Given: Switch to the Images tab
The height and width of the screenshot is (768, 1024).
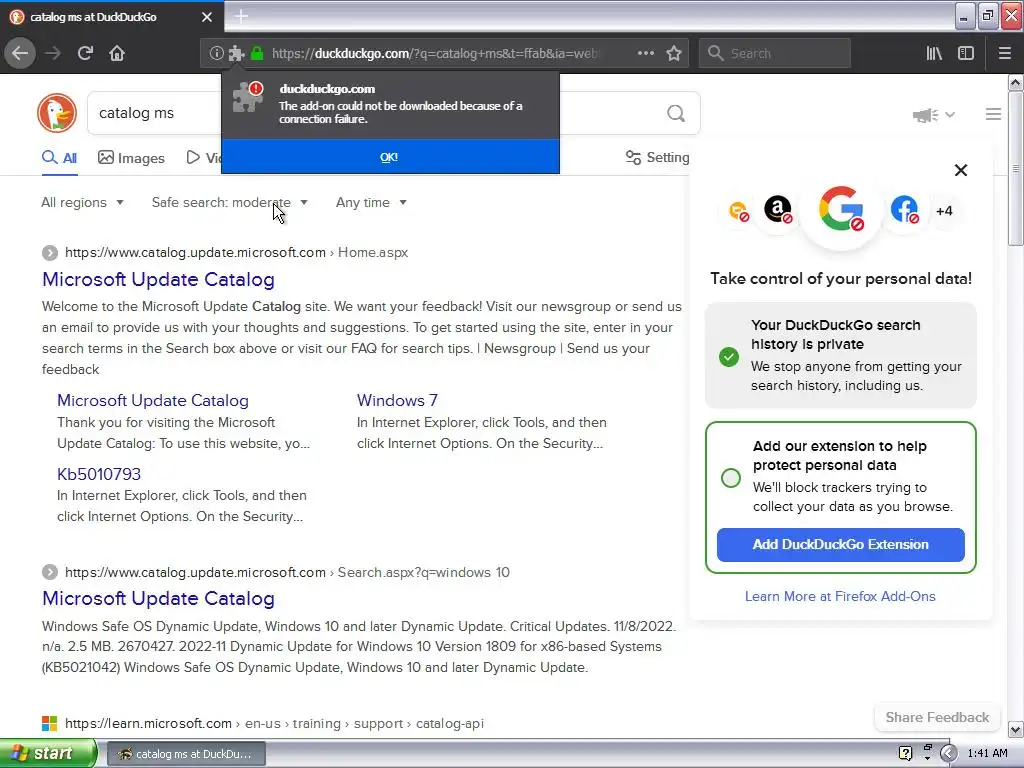Looking at the screenshot, I should point(131,158).
